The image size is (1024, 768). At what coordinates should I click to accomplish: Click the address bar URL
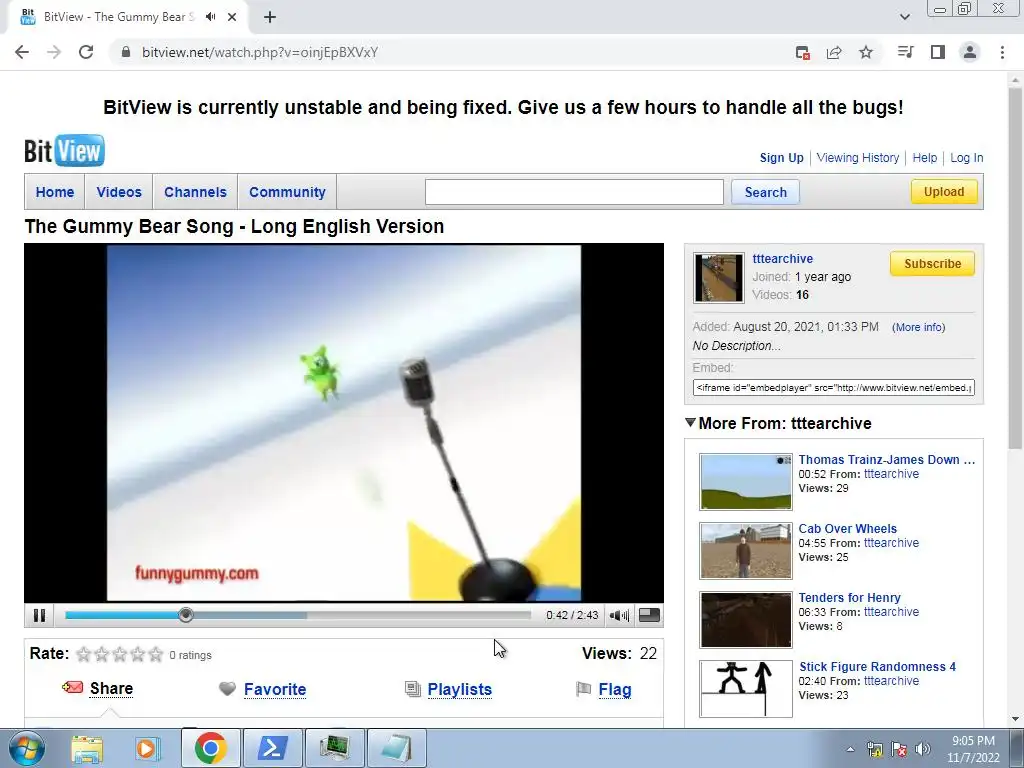click(260, 52)
